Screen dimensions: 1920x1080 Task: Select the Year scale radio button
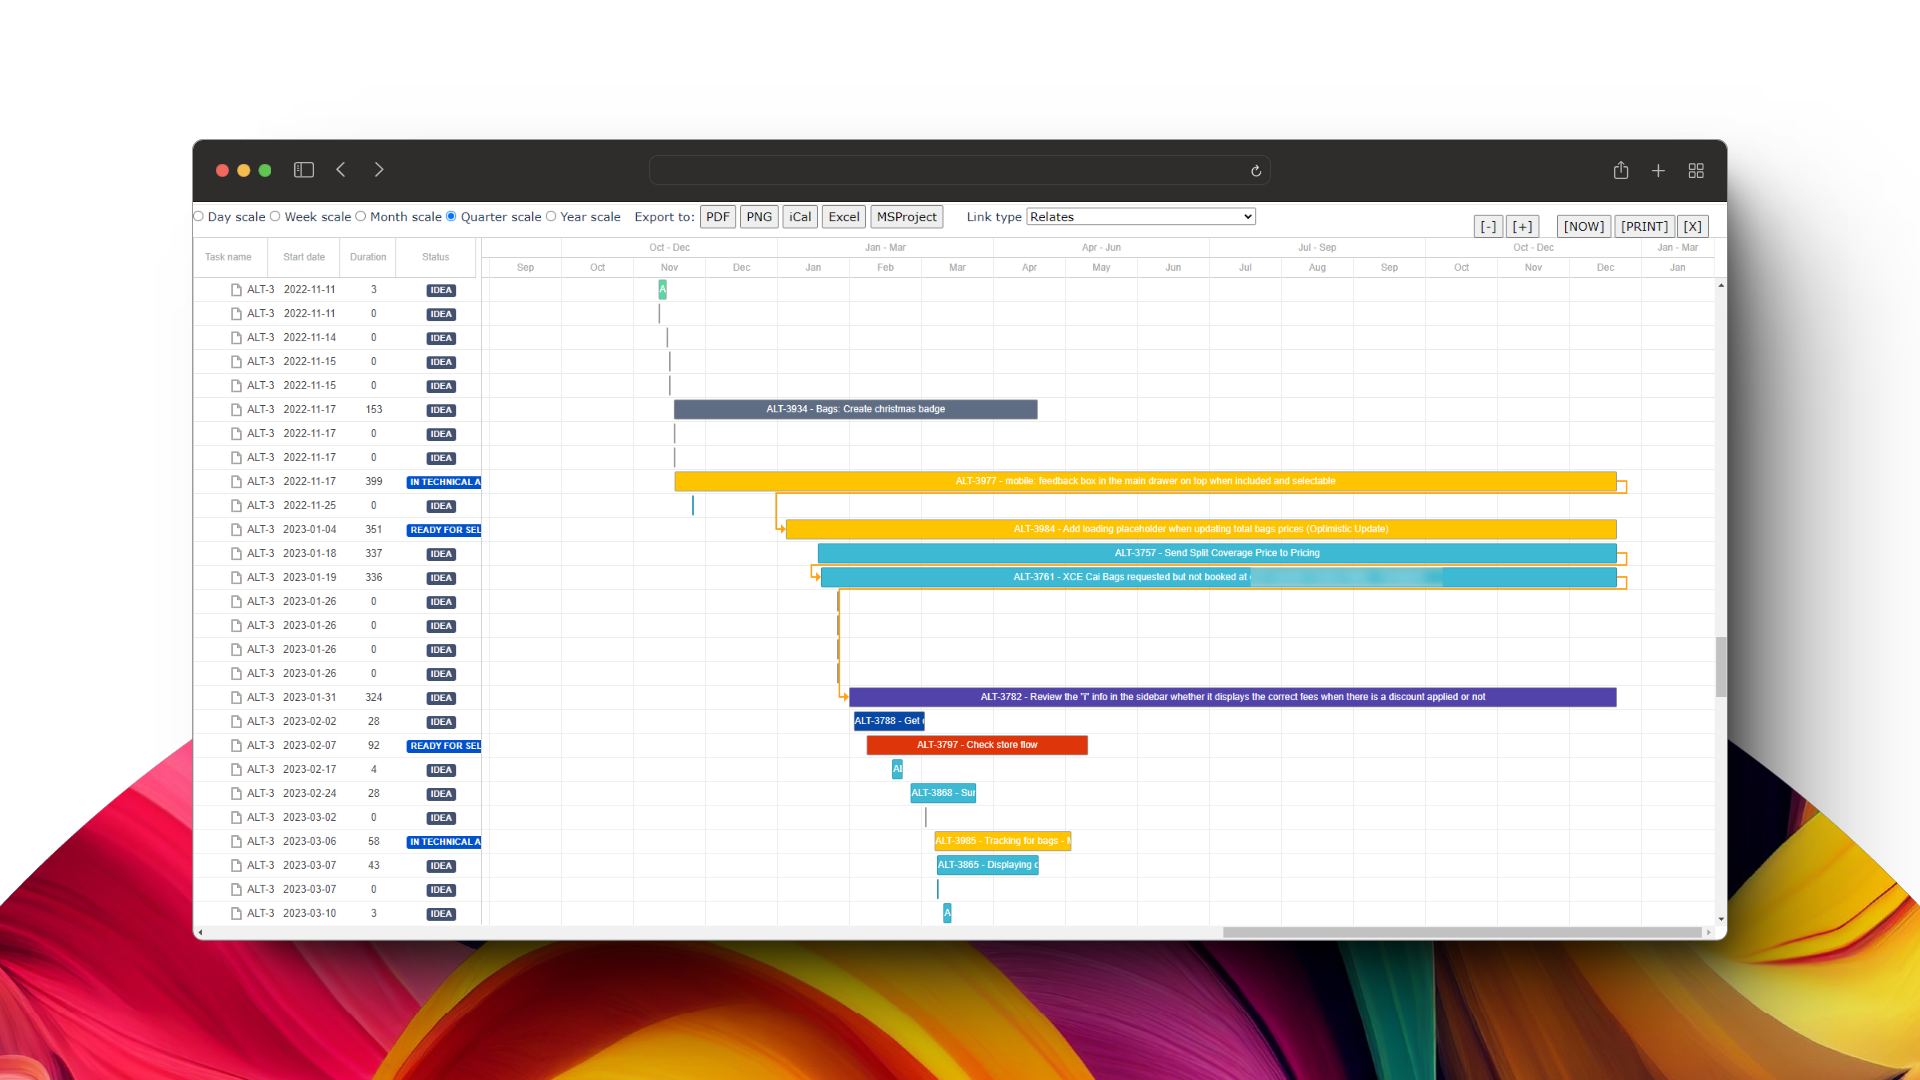pyautogui.click(x=551, y=216)
